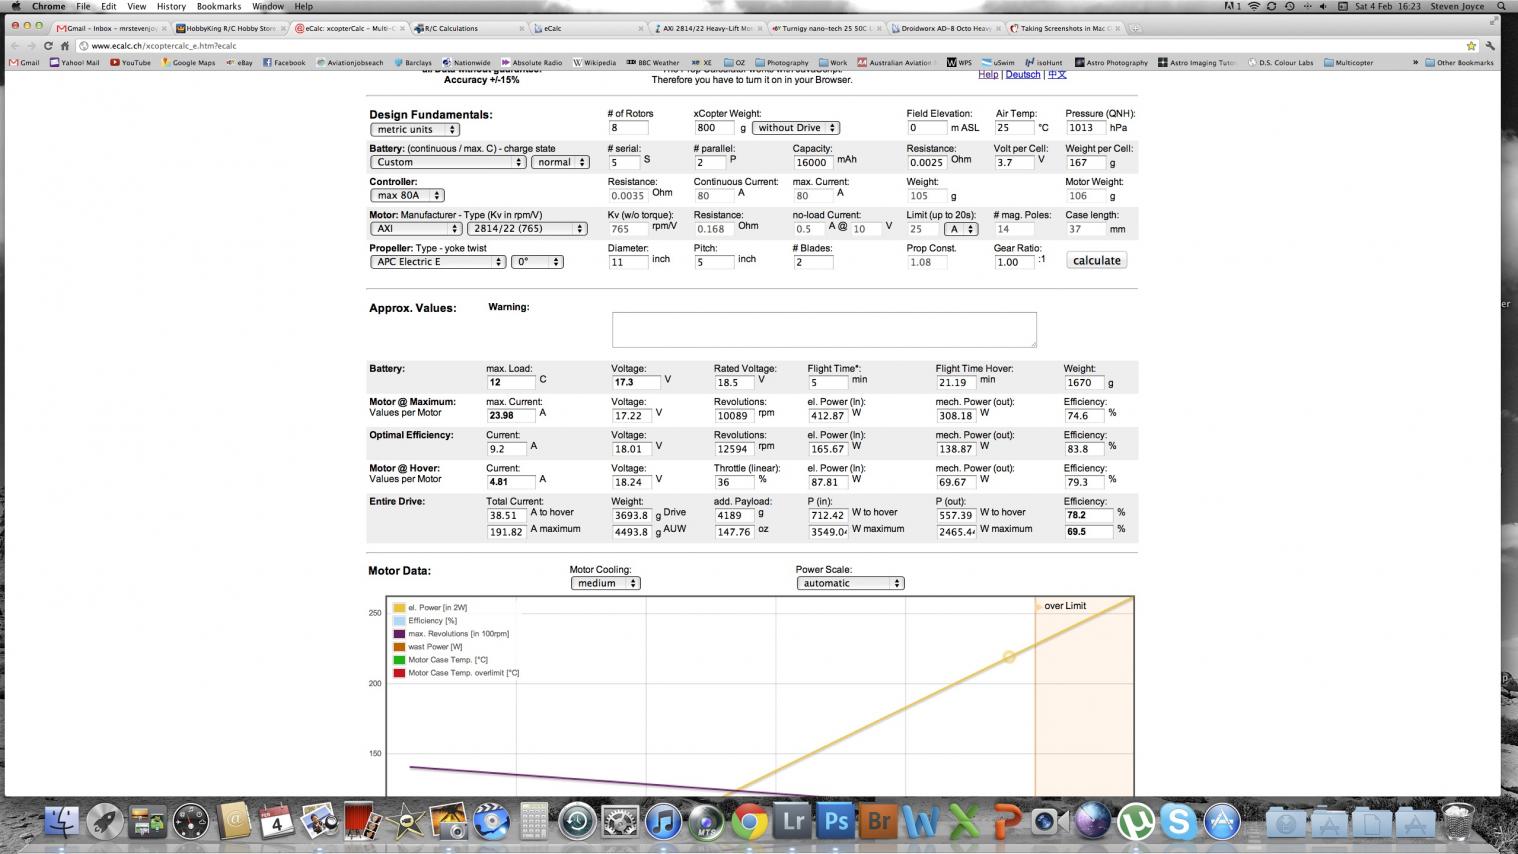Change the AXI motor manufacturer dropdown

415,229
